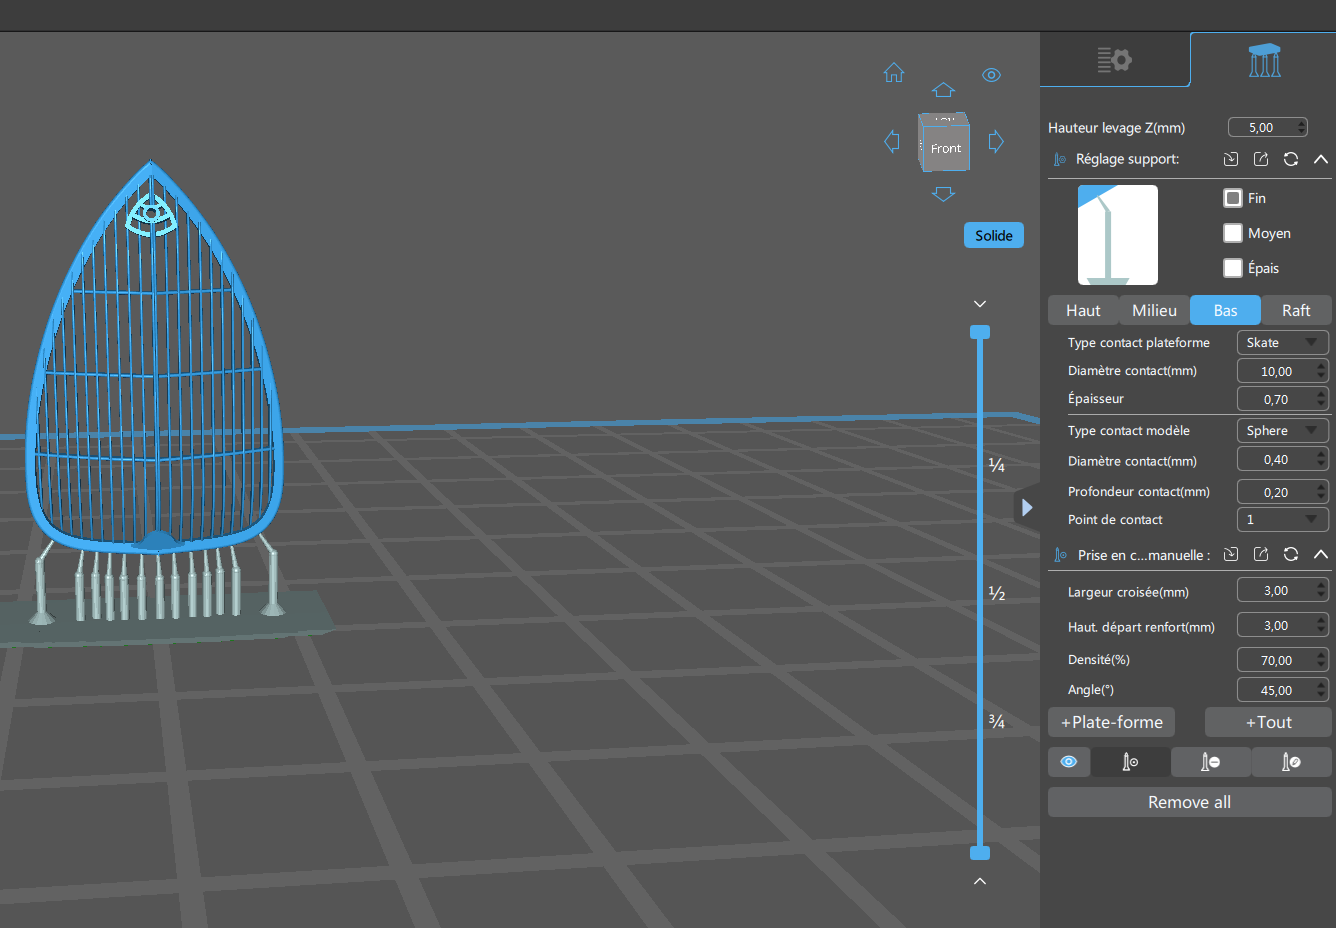Enable the Fin support checkbox

click(1233, 198)
